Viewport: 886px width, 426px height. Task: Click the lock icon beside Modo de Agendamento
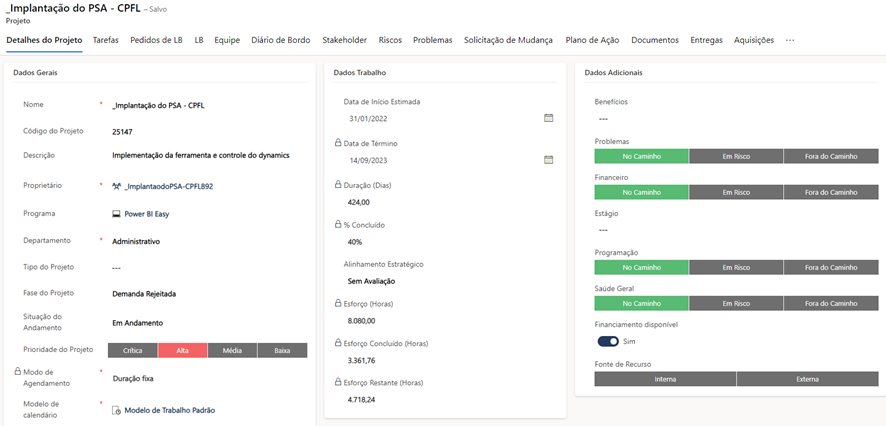point(17,371)
